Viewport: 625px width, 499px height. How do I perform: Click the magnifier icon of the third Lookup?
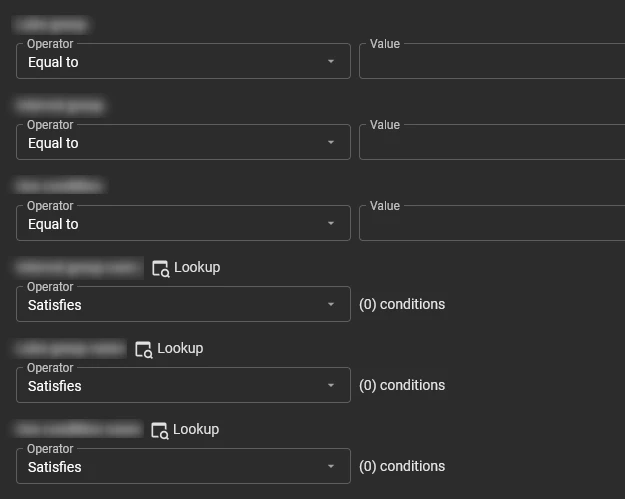click(x=160, y=430)
